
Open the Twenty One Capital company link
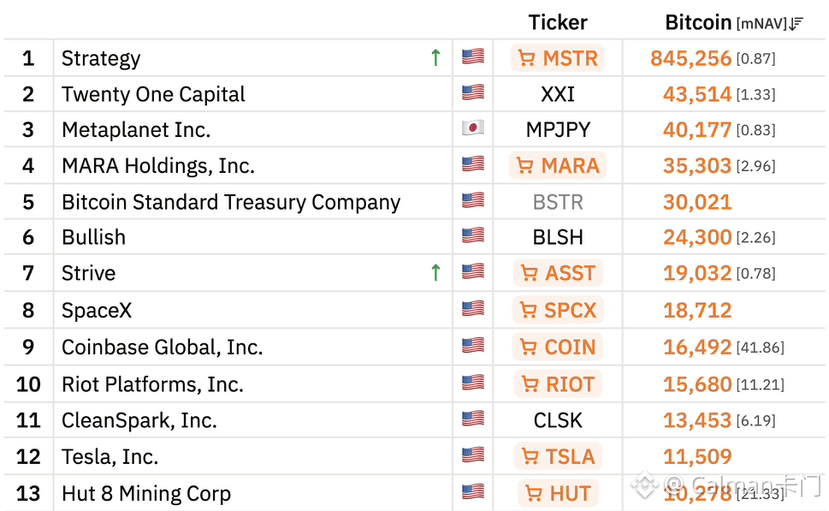pyautogui.click(x=153, y=94)
